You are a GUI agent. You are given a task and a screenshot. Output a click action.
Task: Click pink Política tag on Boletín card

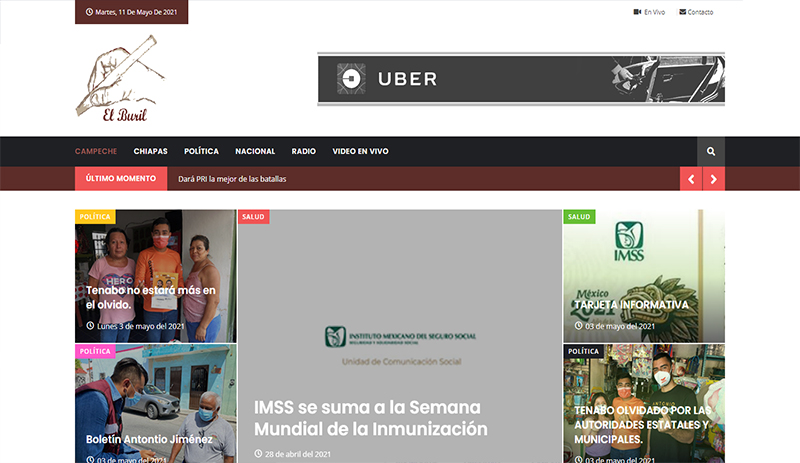(95, 351)
